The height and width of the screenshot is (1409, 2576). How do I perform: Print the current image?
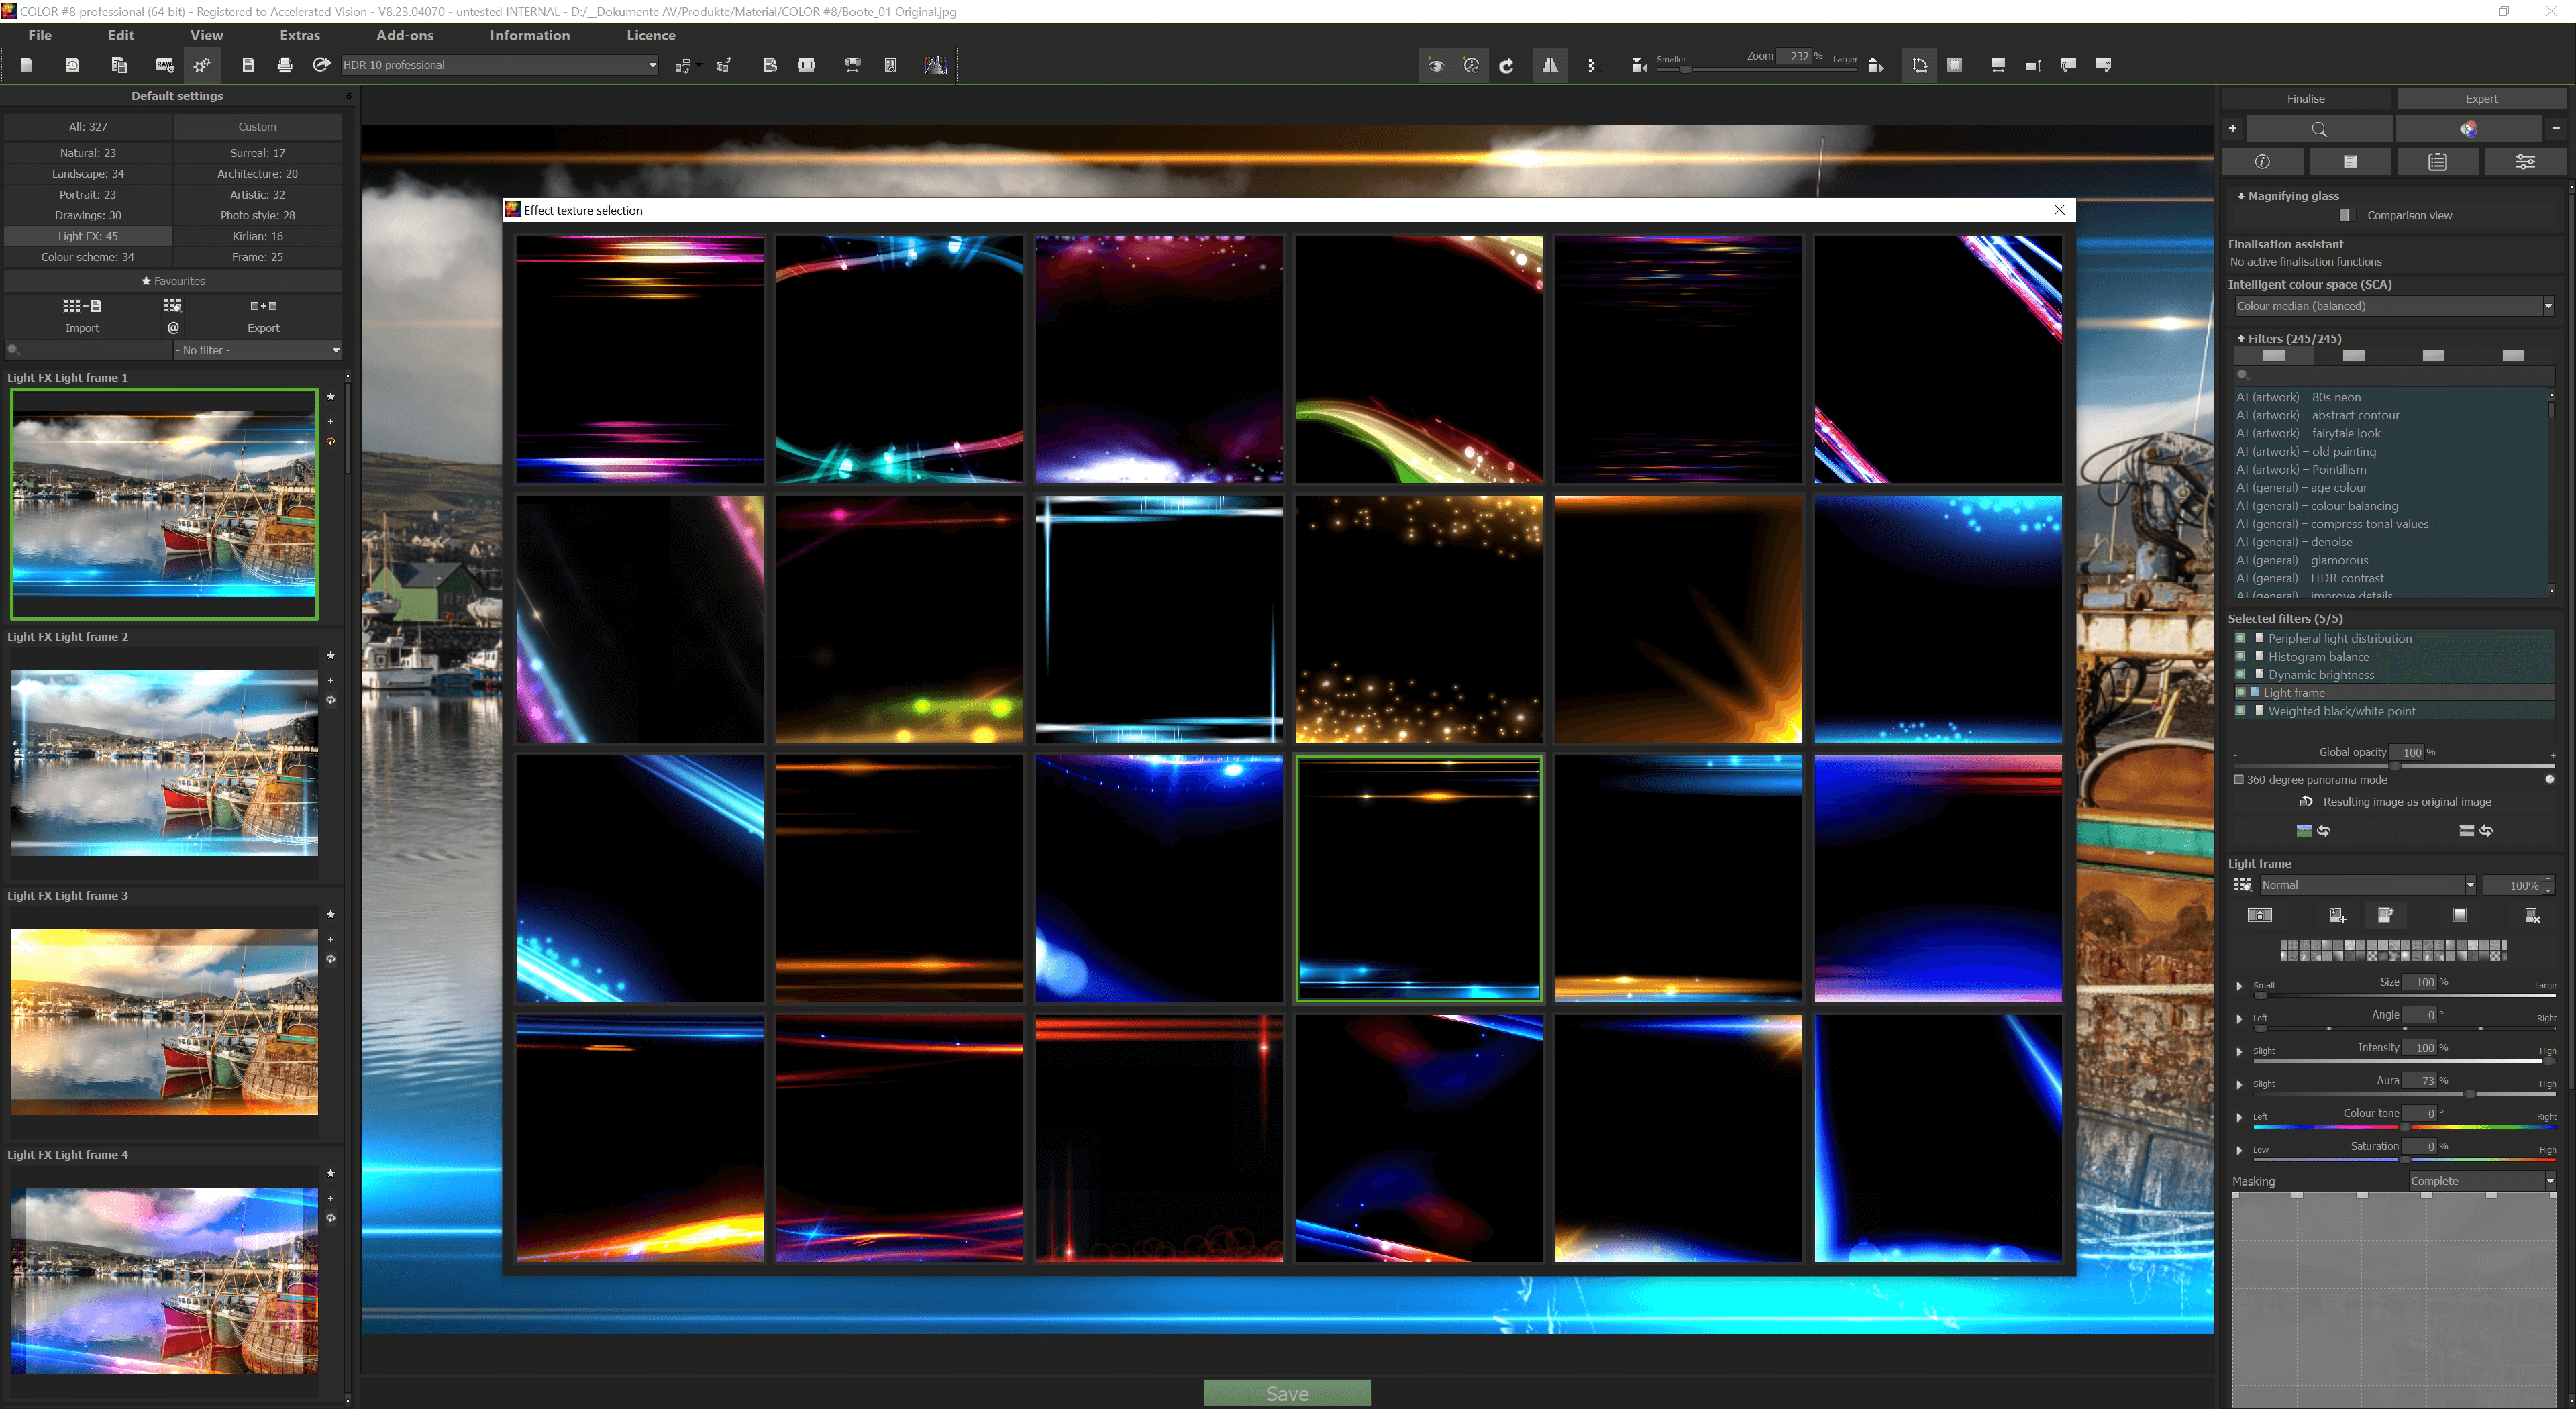[285, 65]
